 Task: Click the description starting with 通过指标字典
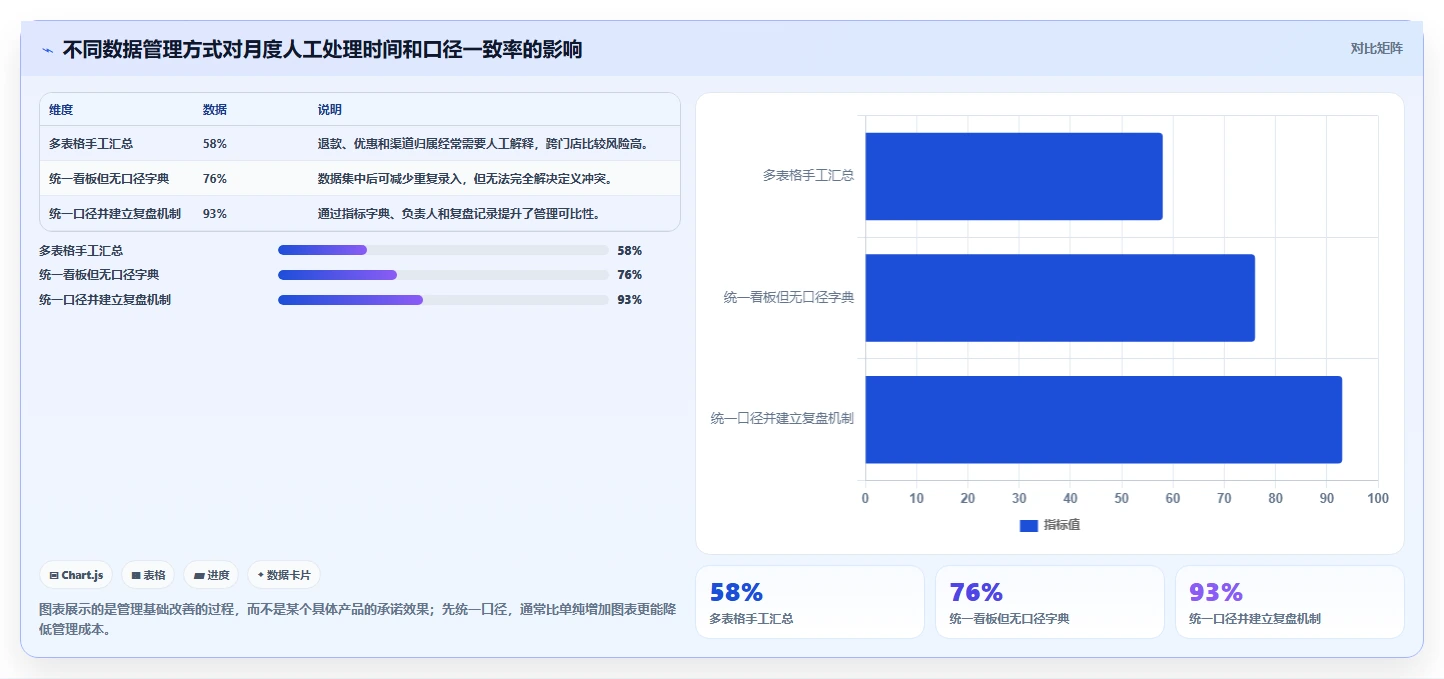point(459,214)
